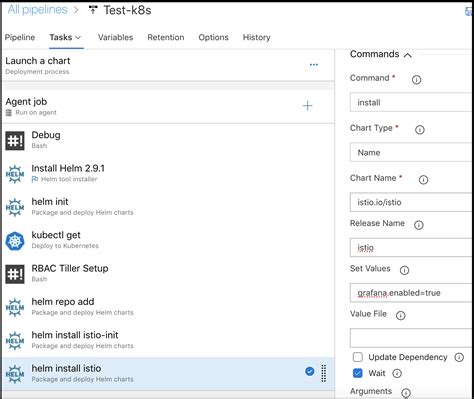The height and width of the screenshot is (399, 474).
Task: Click the 'Helm tool installer' text
Action: click(x=69, y=179)
